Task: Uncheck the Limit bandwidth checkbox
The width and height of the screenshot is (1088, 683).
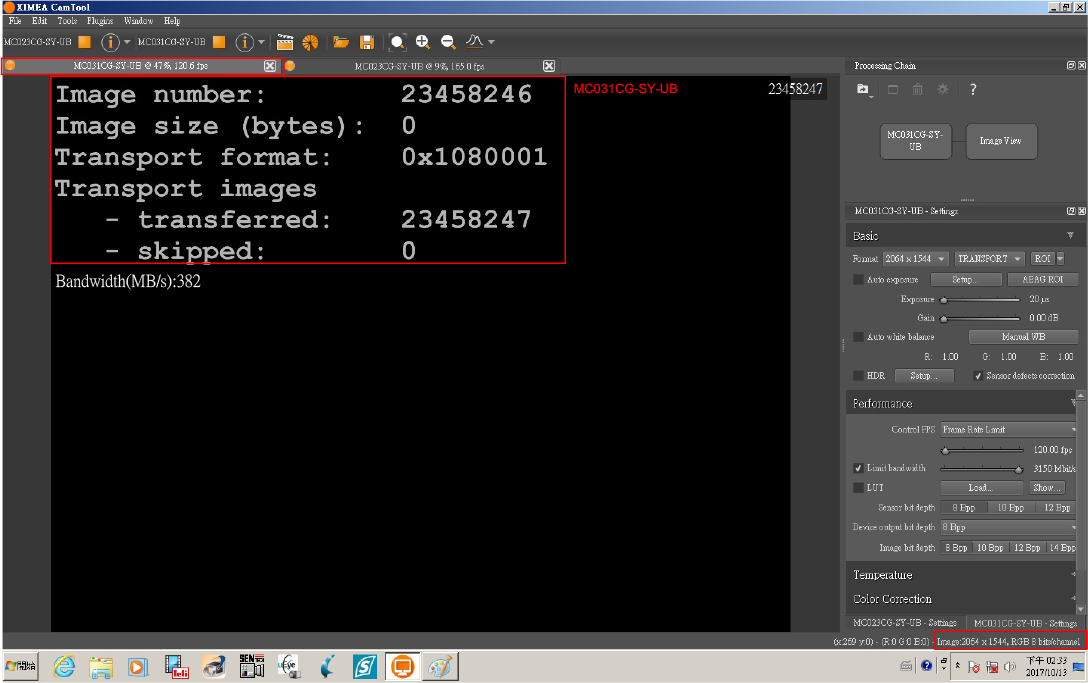Action: coord(858,468)
